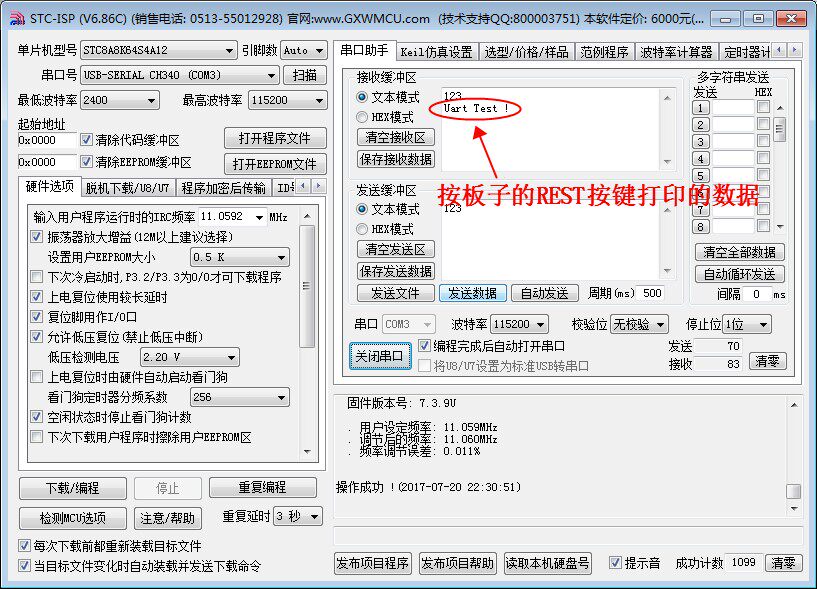Viewport: 817px width, 589px height.
Task: Switch to 脱机下载/U8/U7 tab
Action: click(x=128, y=188)
